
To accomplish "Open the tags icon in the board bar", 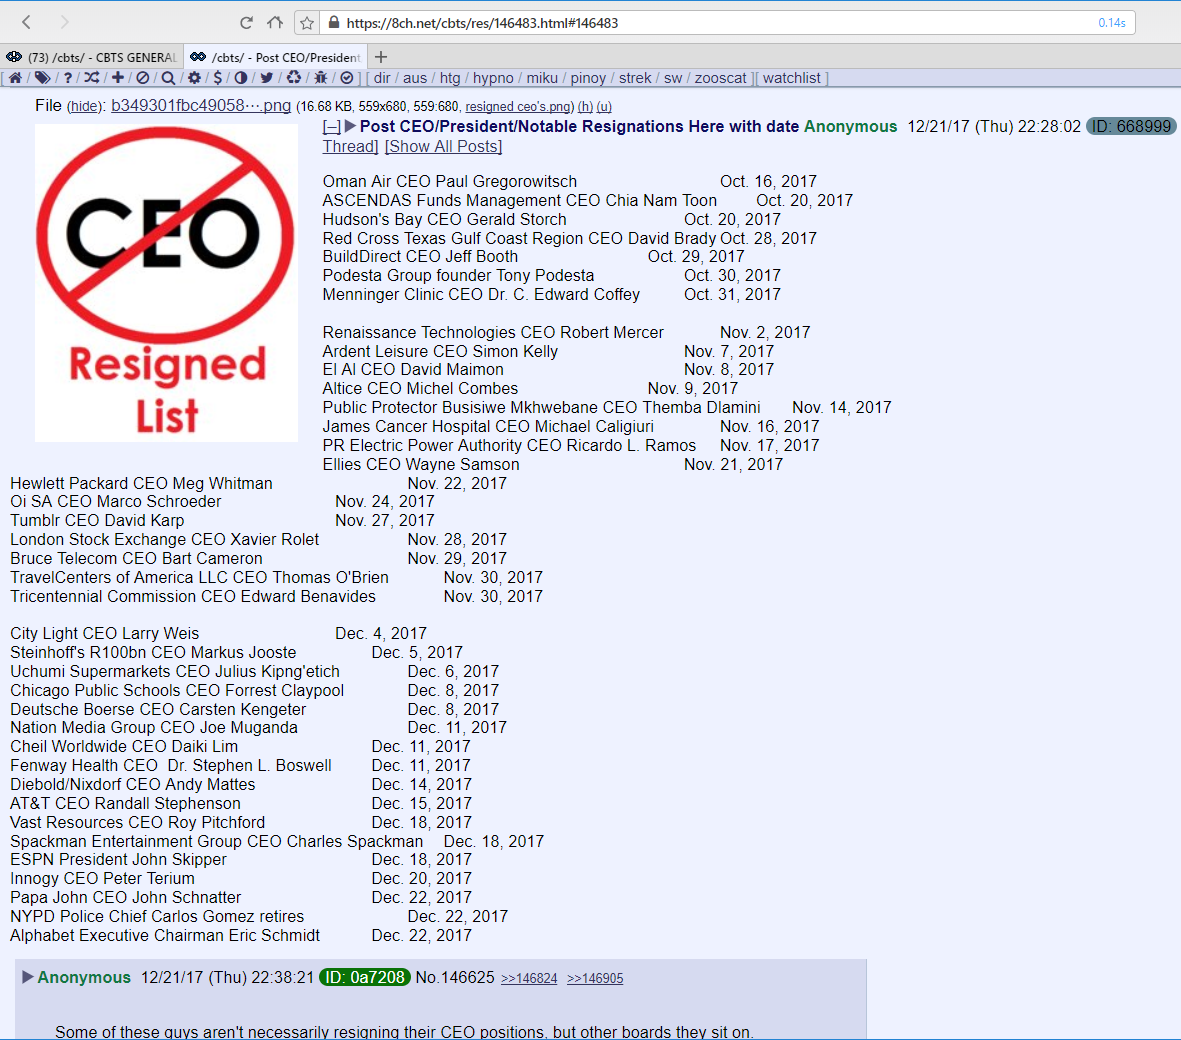I will point(42,78).
